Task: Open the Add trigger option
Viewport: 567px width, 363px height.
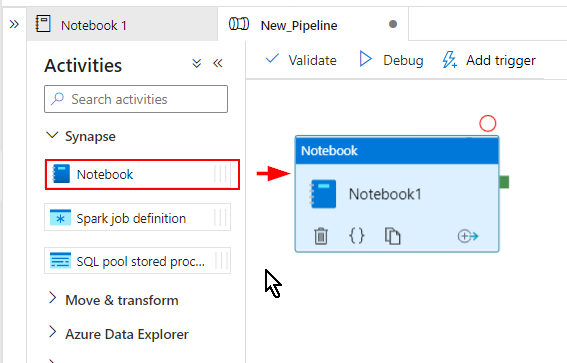Action: pos(489,60)
